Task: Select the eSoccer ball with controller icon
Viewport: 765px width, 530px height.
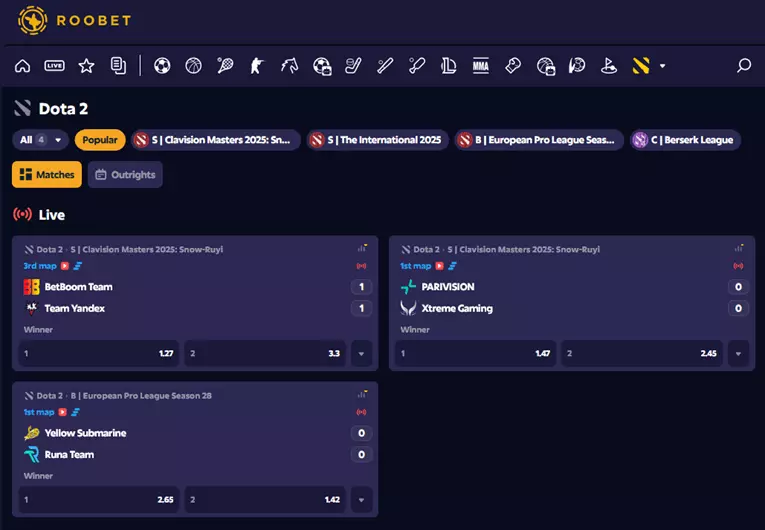Action: pyautogui.click(x=322, y=66)
